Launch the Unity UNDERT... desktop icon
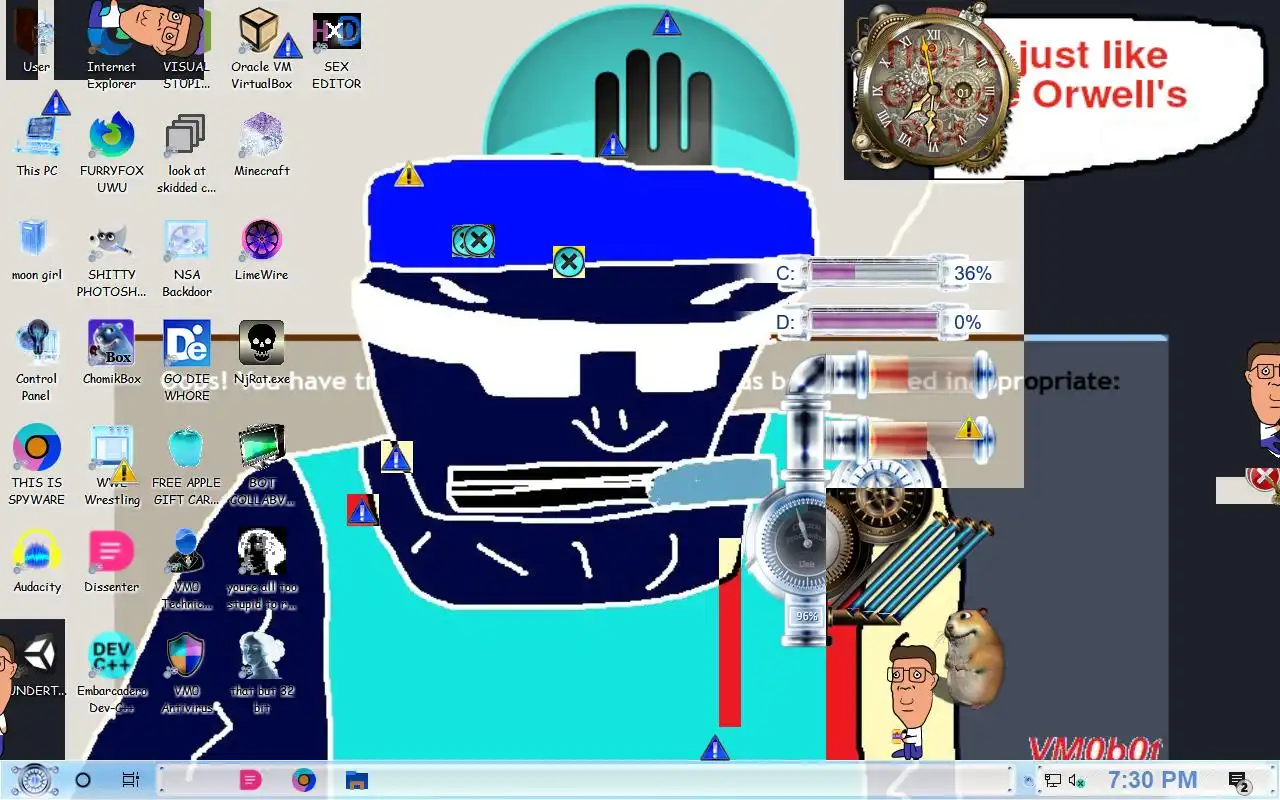 click(40, 664)
